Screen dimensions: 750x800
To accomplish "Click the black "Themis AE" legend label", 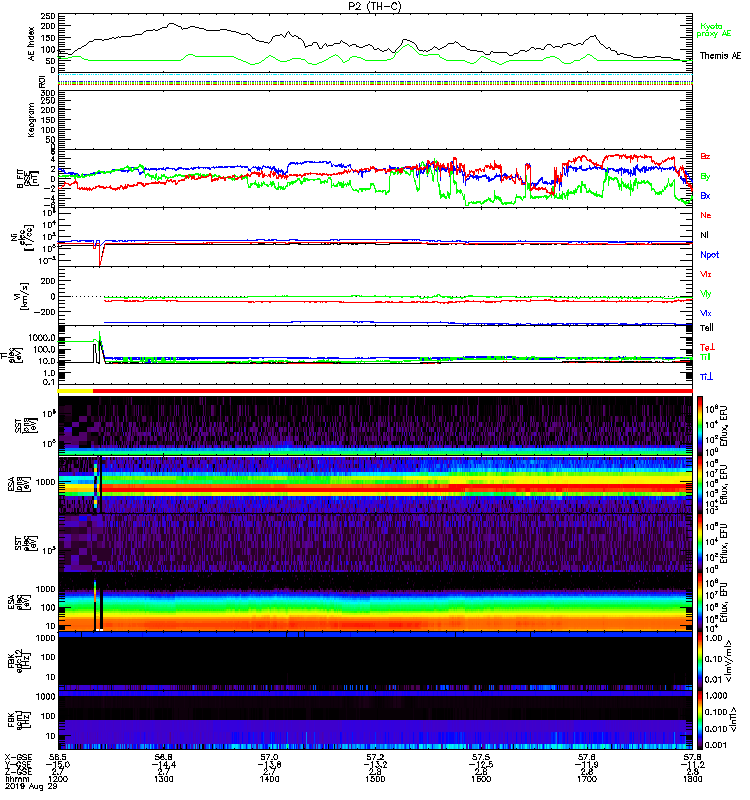I will [x=720, y=56].
